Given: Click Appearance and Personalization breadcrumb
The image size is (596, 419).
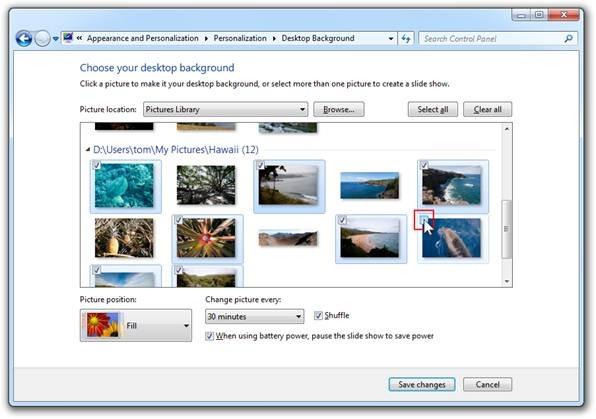Looking at the screenshot, I should click(143, 38).
